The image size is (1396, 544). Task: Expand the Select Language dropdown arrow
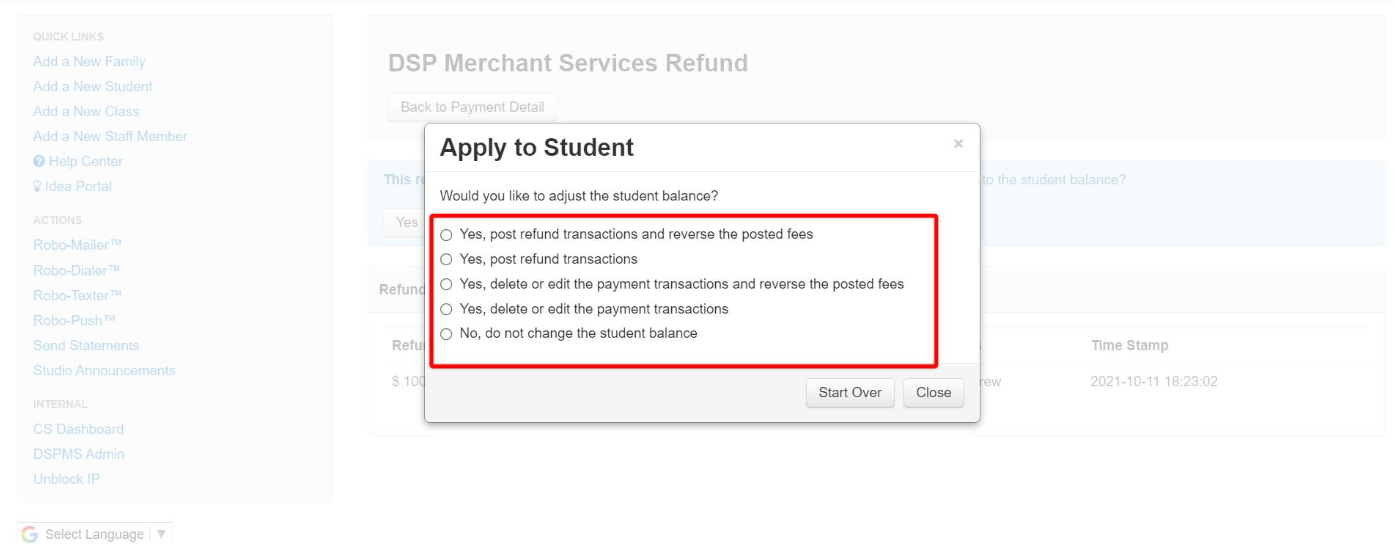(x=161, y=534)
